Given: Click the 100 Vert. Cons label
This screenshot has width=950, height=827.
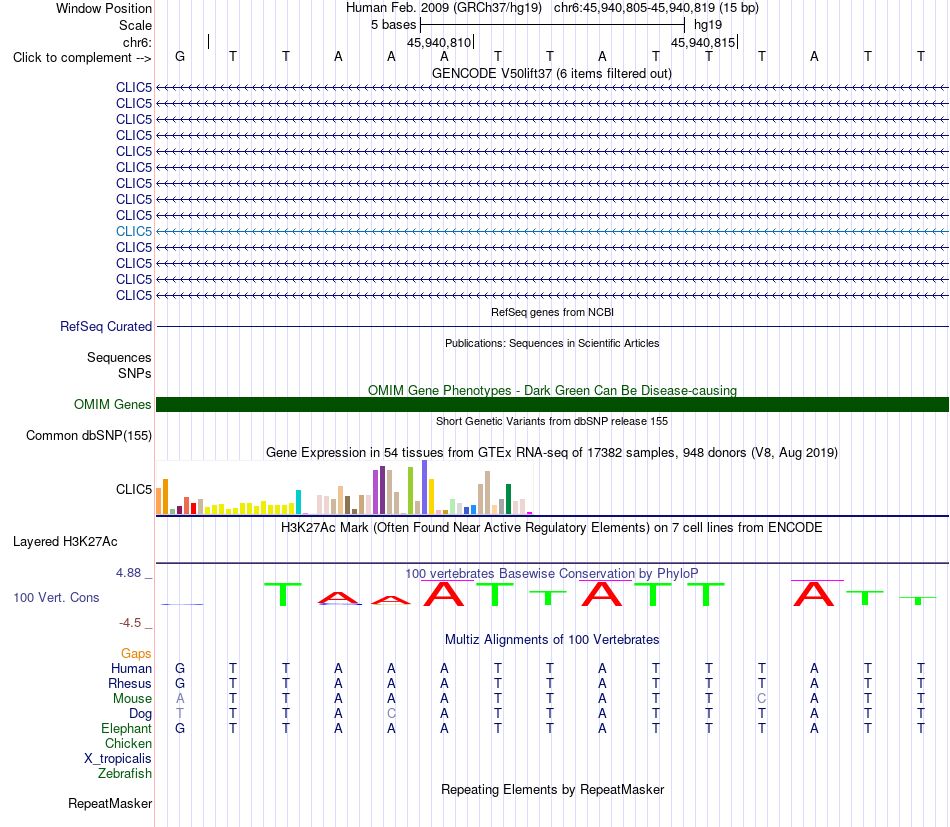Looking at the screenshot, I should click(56, 597).
